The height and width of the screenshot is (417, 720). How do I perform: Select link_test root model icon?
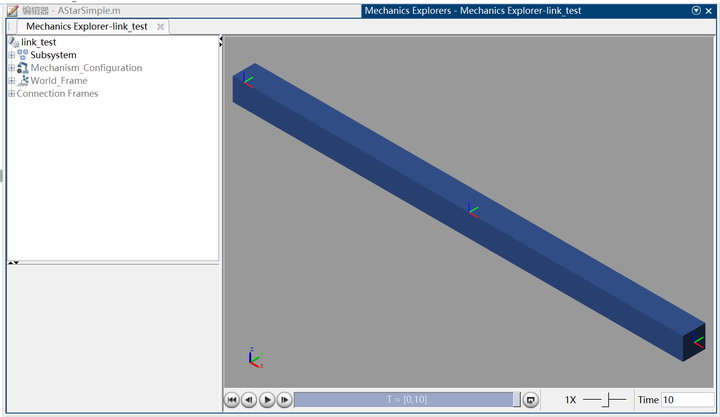pos(14,42)
